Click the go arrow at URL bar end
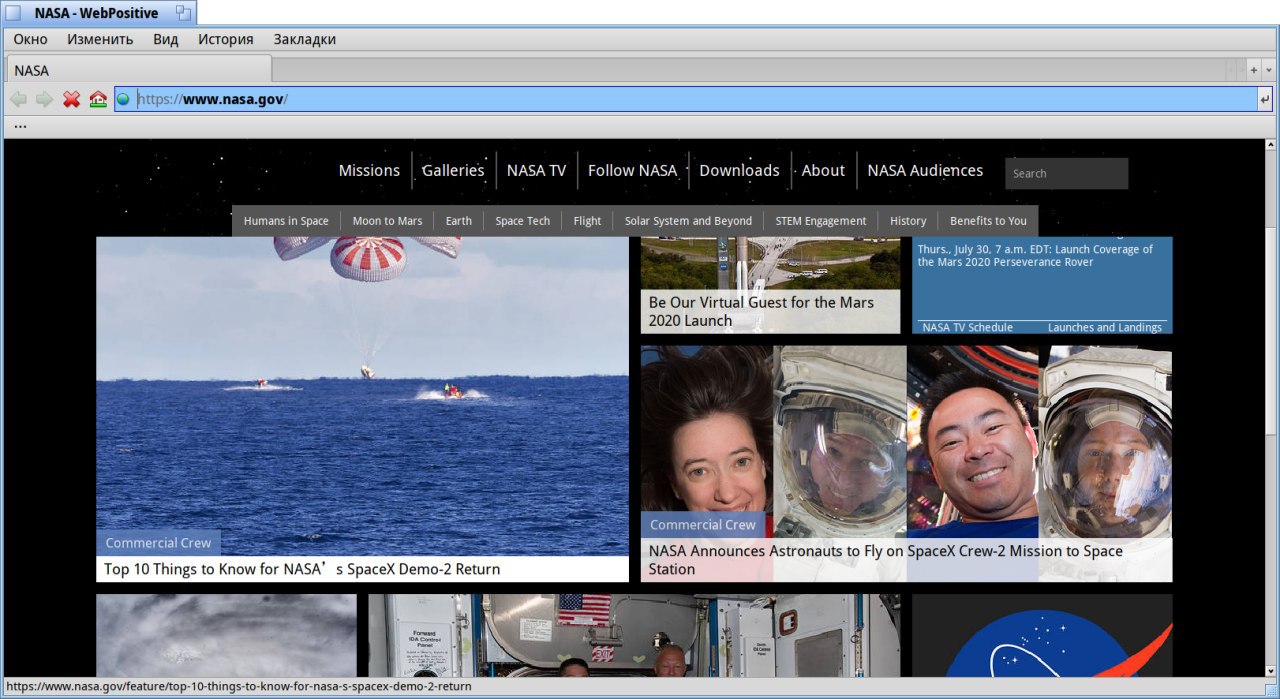1280x699 pixels. [x=1265, y=99]
